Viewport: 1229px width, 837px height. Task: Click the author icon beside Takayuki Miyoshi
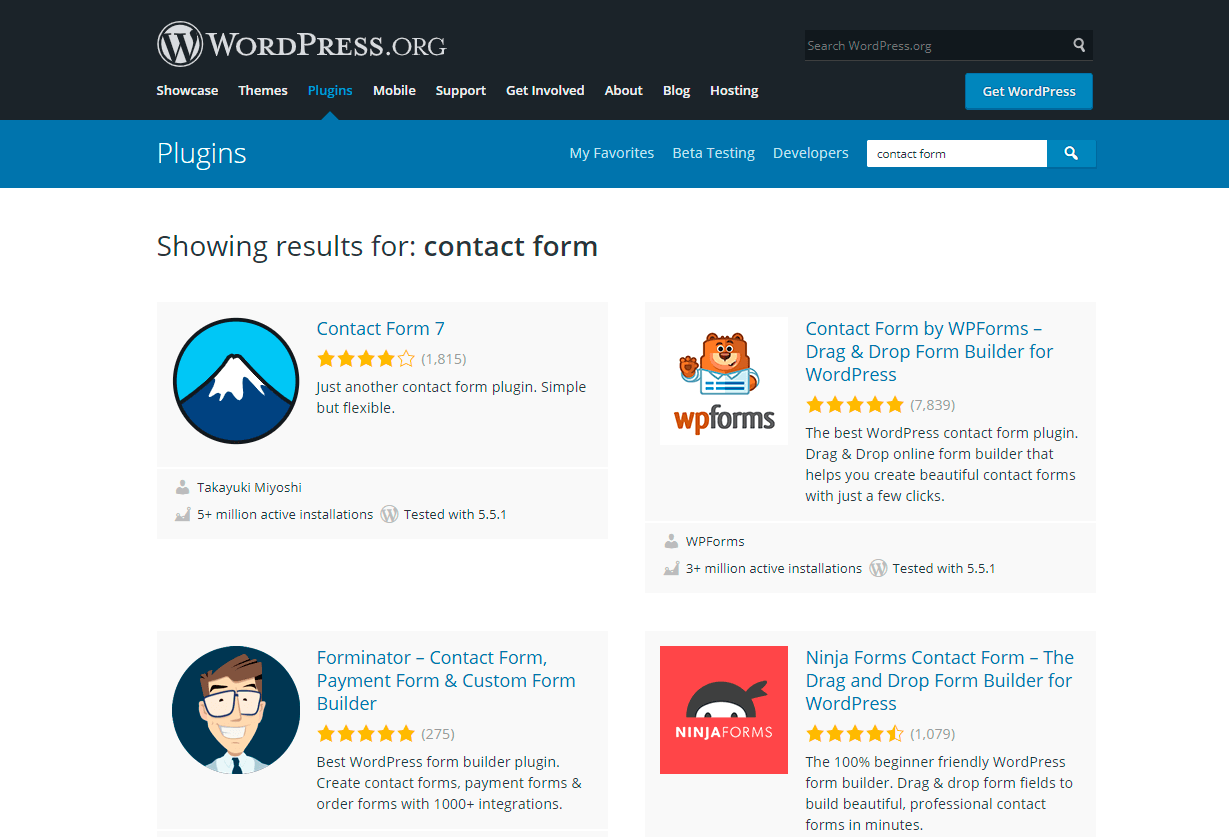tap(182, 488)
